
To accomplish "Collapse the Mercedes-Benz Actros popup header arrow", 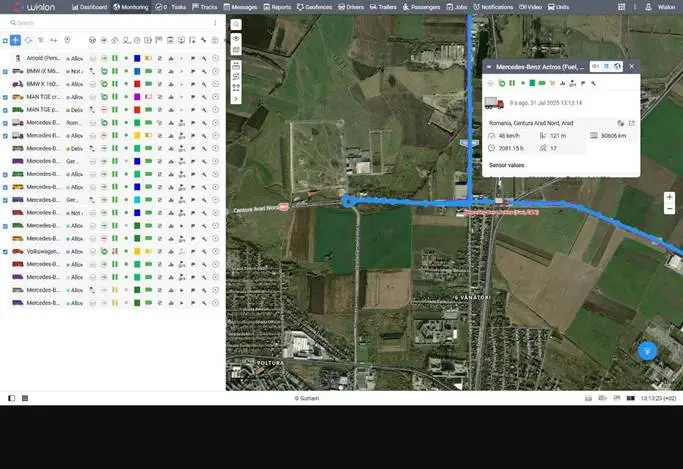I will coord(489,67).
